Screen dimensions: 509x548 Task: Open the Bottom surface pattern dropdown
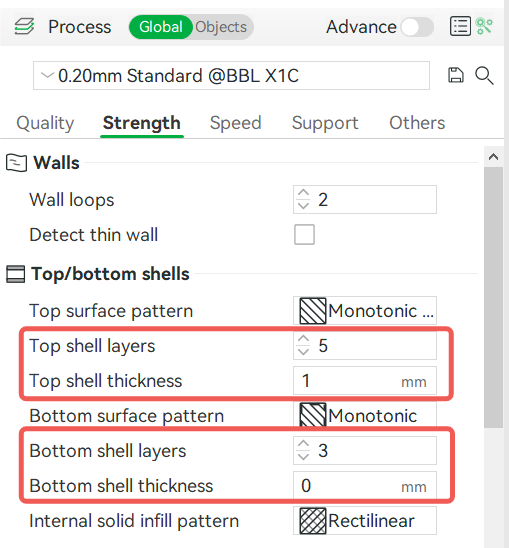[365, 416]
